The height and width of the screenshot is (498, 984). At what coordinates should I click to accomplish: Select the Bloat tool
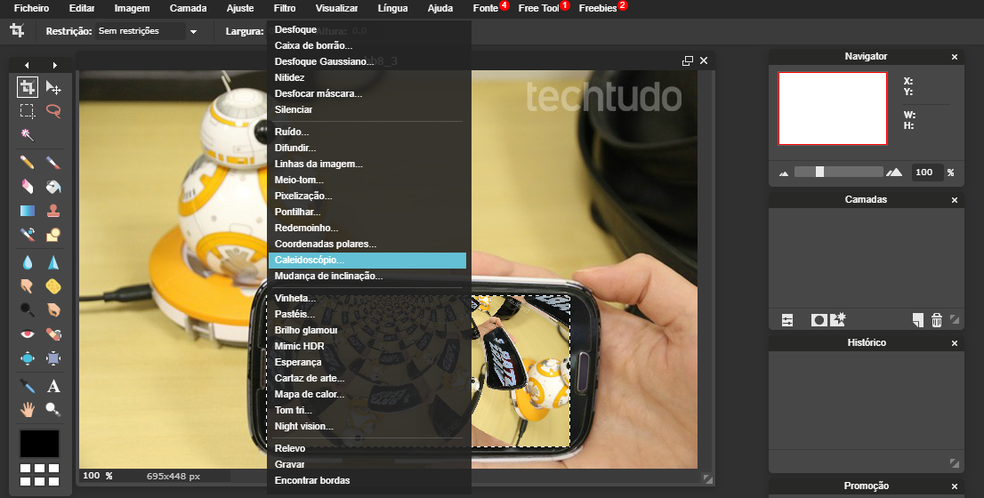point(27,358)
